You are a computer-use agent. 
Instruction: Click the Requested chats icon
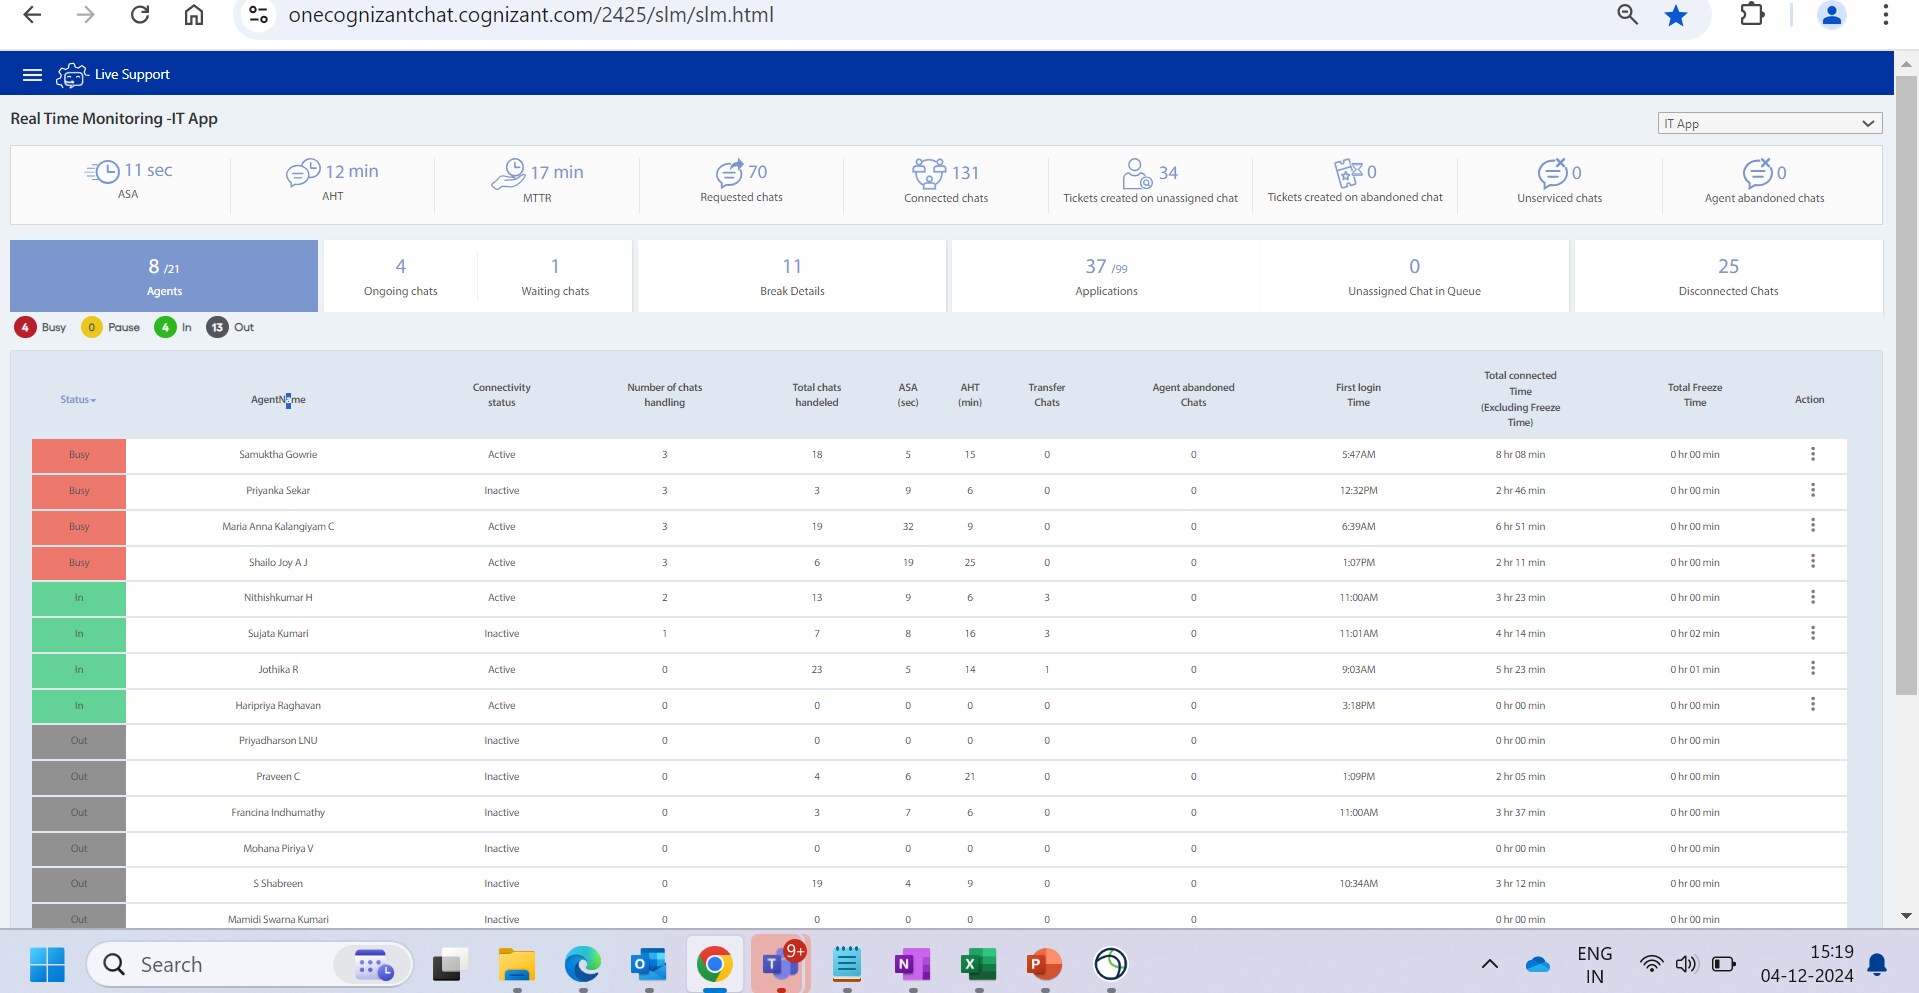point(729,173)
